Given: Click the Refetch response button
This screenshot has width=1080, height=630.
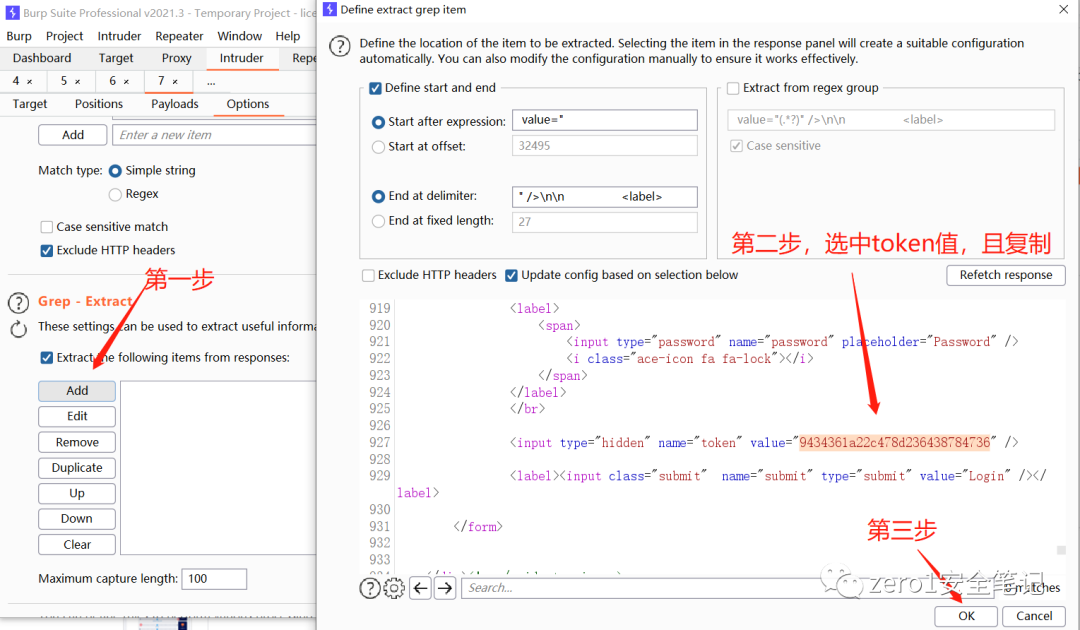Looking at the screenshot, I should [x=1006, y=275].
